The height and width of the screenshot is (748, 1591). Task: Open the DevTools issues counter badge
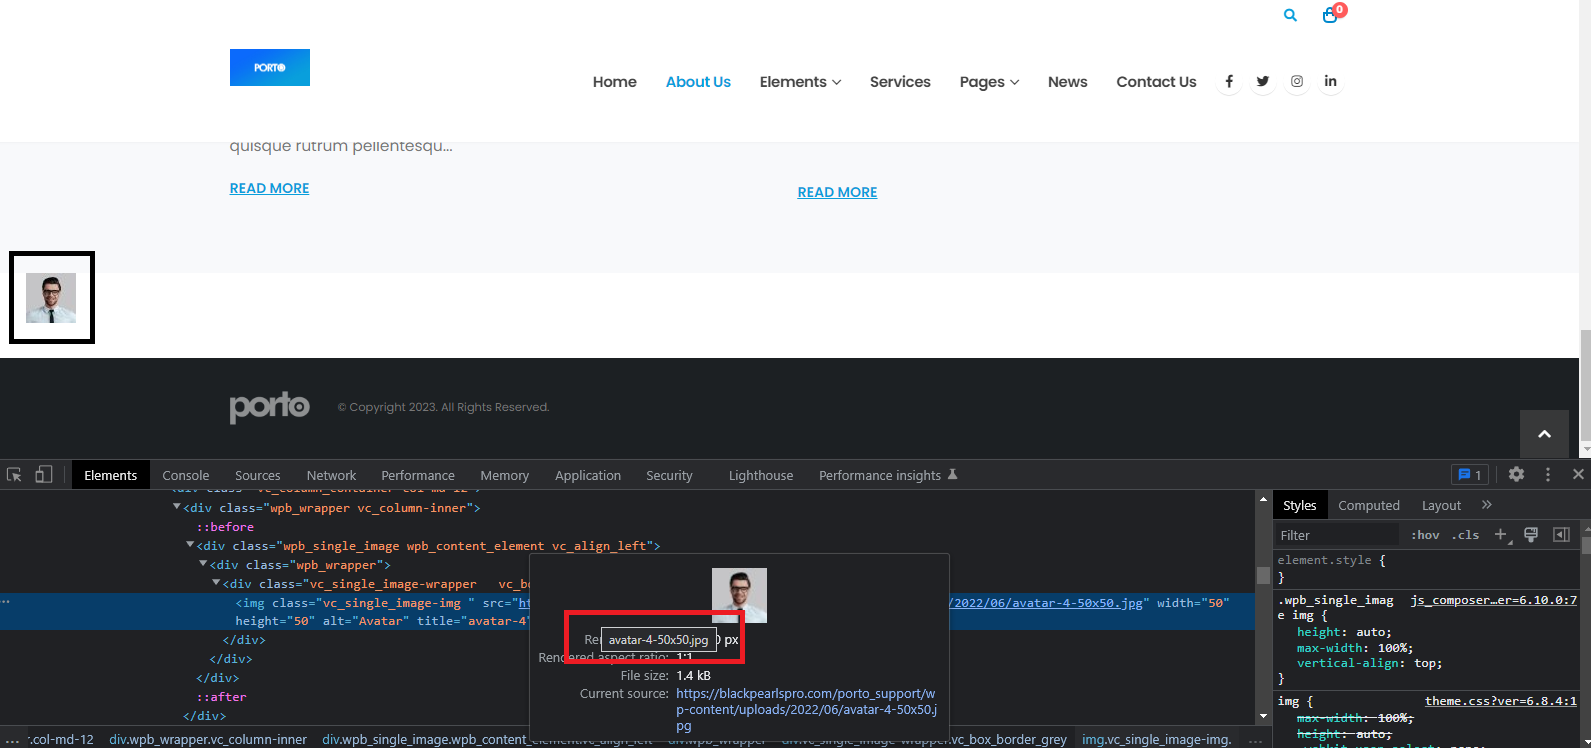point(1470,475)
